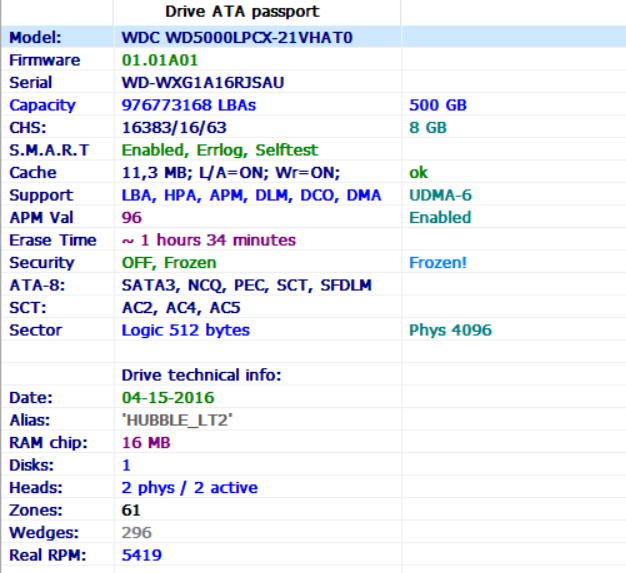Click the SCT value AC2, AC4, AC5
The height and width of the screenshot is (573, 626).
[181, 308]
